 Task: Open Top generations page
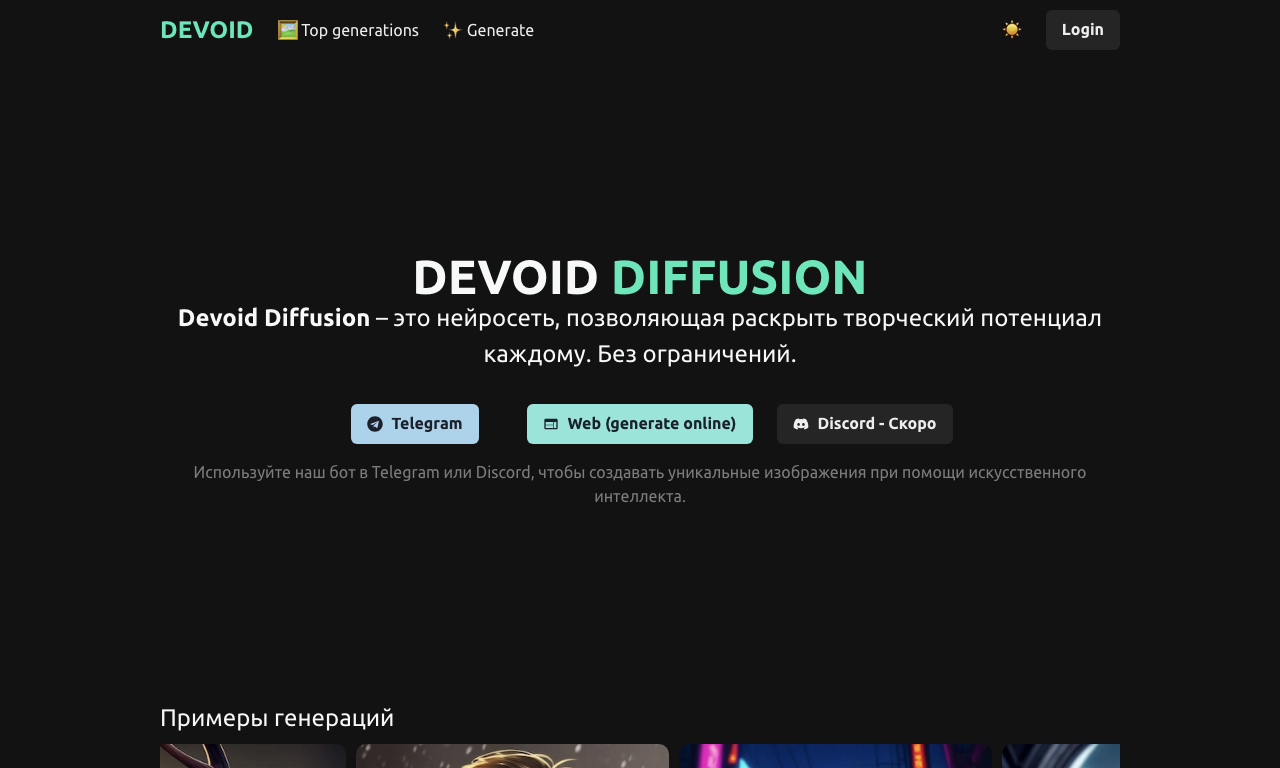[x=348, y=30]
